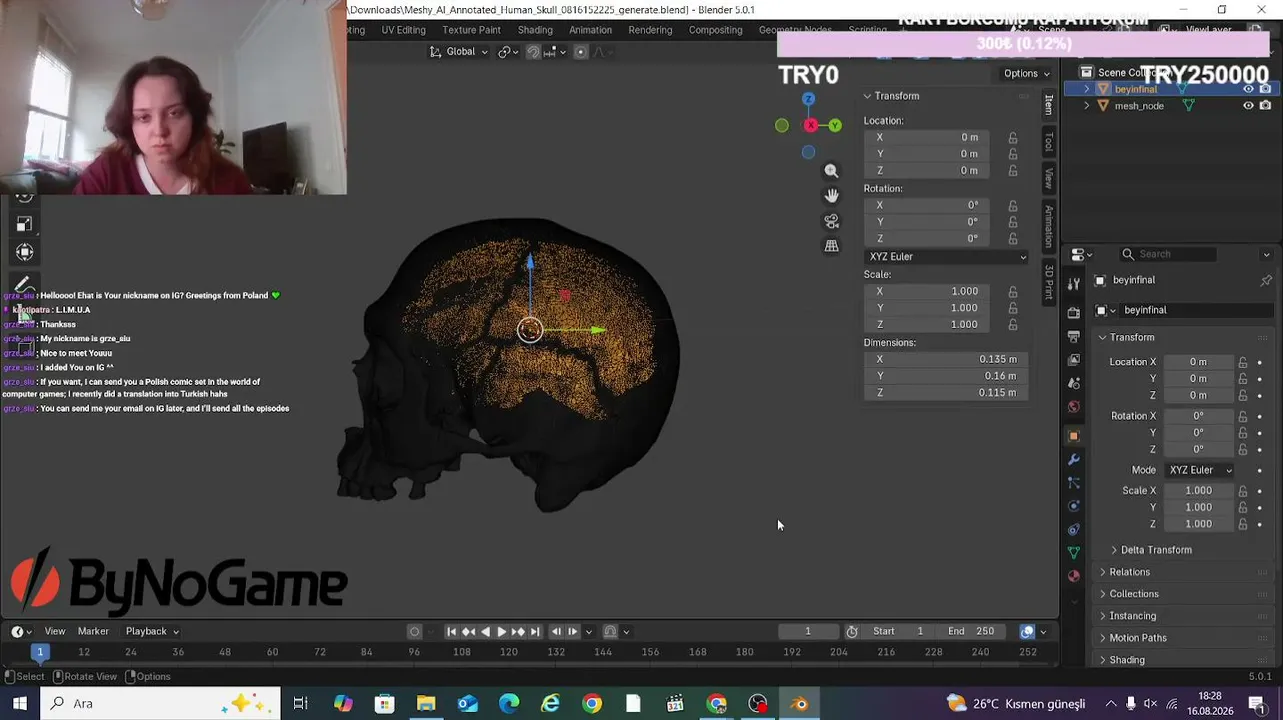1283x720 pixels.
Task: Open File Explorer from the taskbar
Action: point(426,704)
